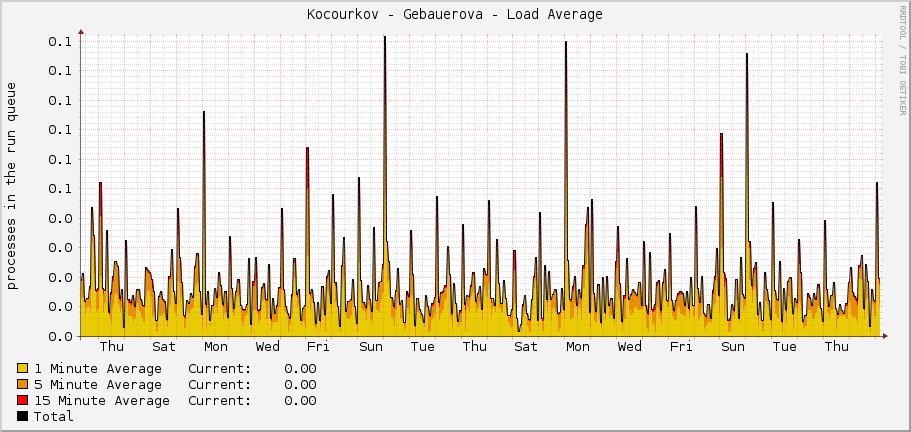Select the red 15 Minute Average swatch
Image resolution: width=911 pixels, height=432 pixels.
[23, 401]
